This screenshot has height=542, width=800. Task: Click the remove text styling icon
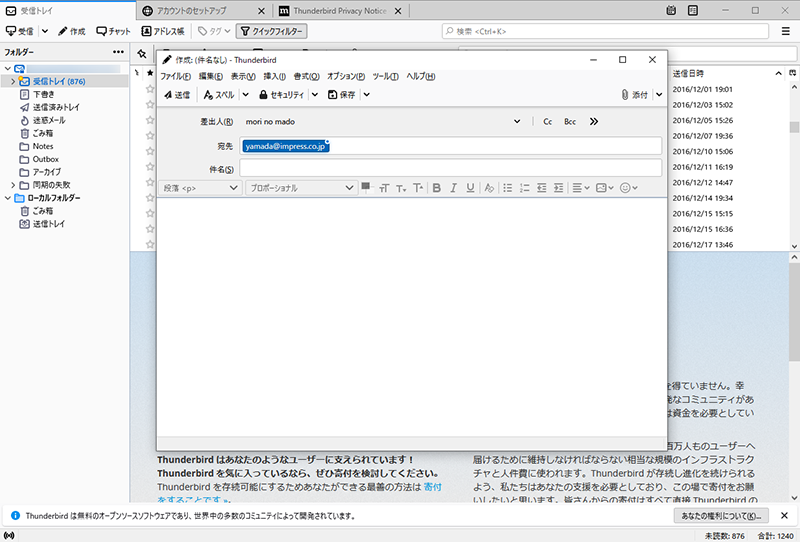(489, 188)
